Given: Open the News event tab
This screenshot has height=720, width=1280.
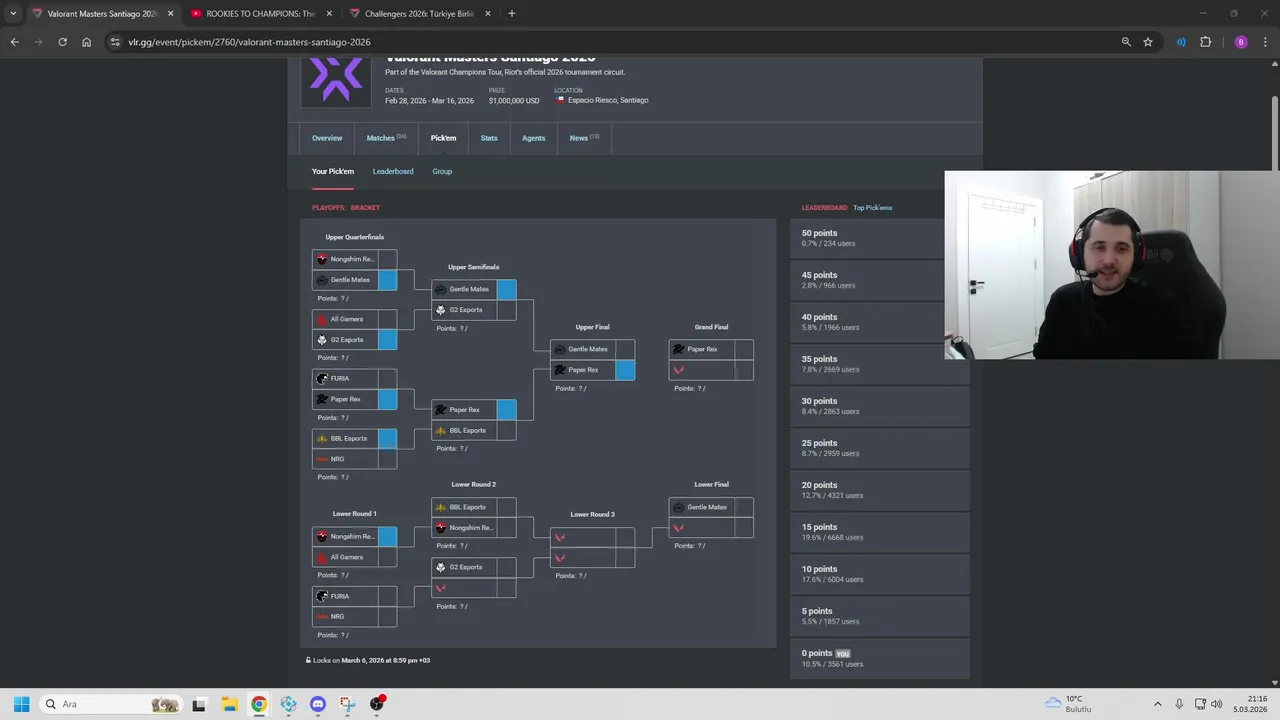Looking at the screenshot, I should [584, 138].
